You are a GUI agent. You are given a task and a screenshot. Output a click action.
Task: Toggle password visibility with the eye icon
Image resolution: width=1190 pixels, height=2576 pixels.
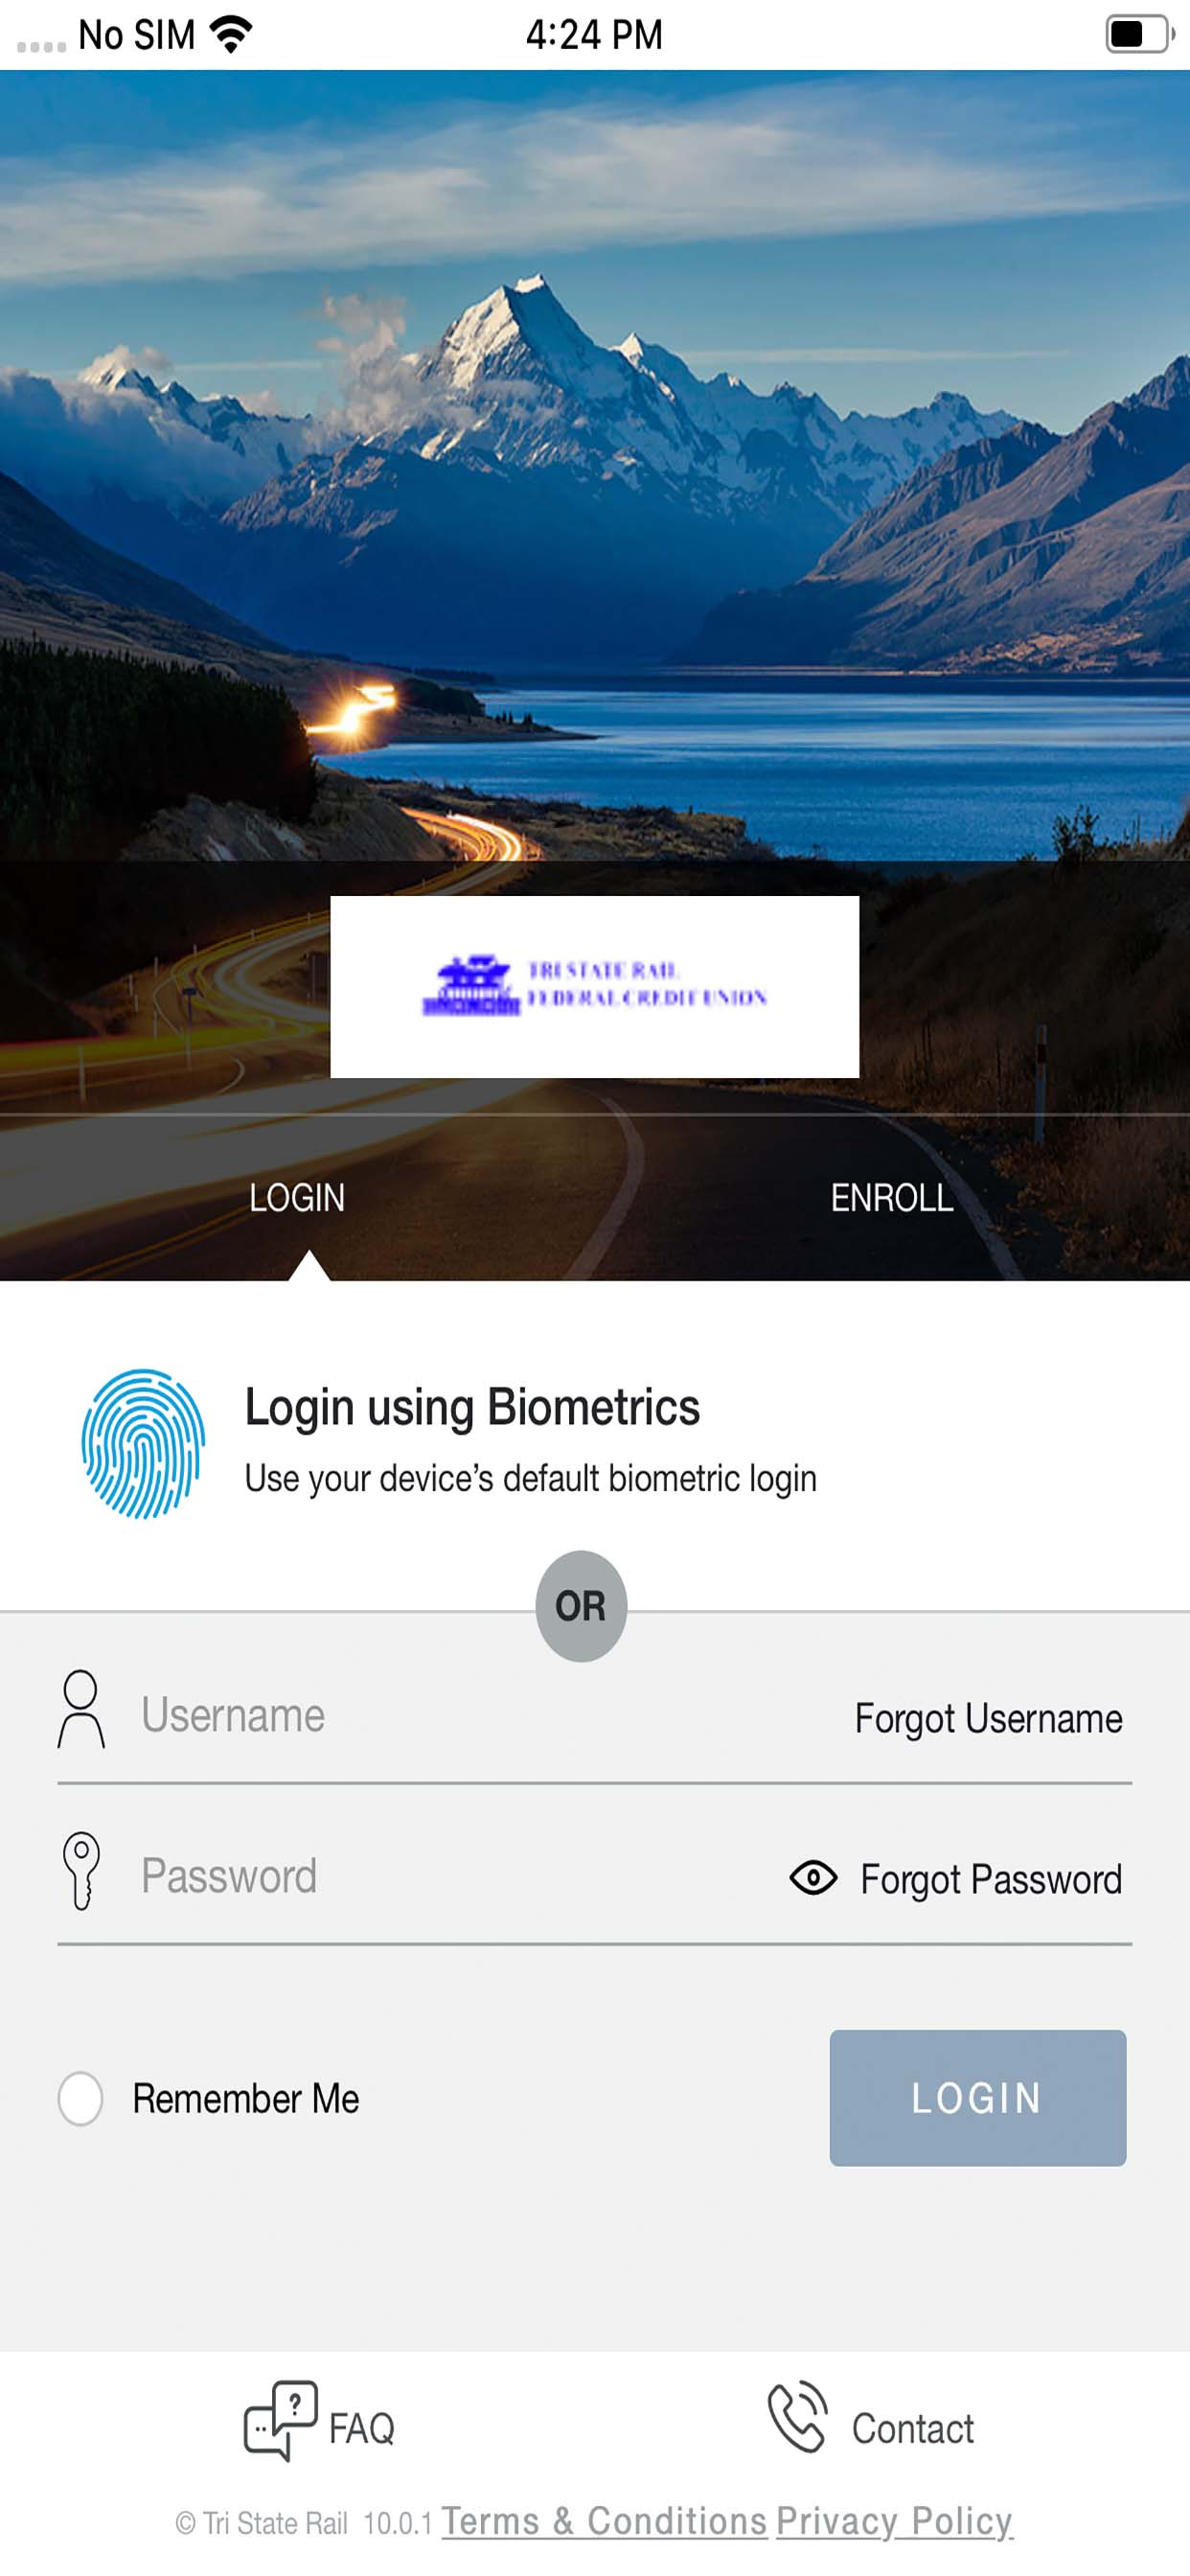point(813,1877)
